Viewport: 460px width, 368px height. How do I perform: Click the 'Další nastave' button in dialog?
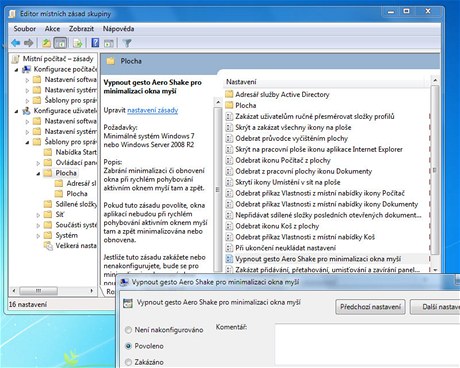click(435, 307)
